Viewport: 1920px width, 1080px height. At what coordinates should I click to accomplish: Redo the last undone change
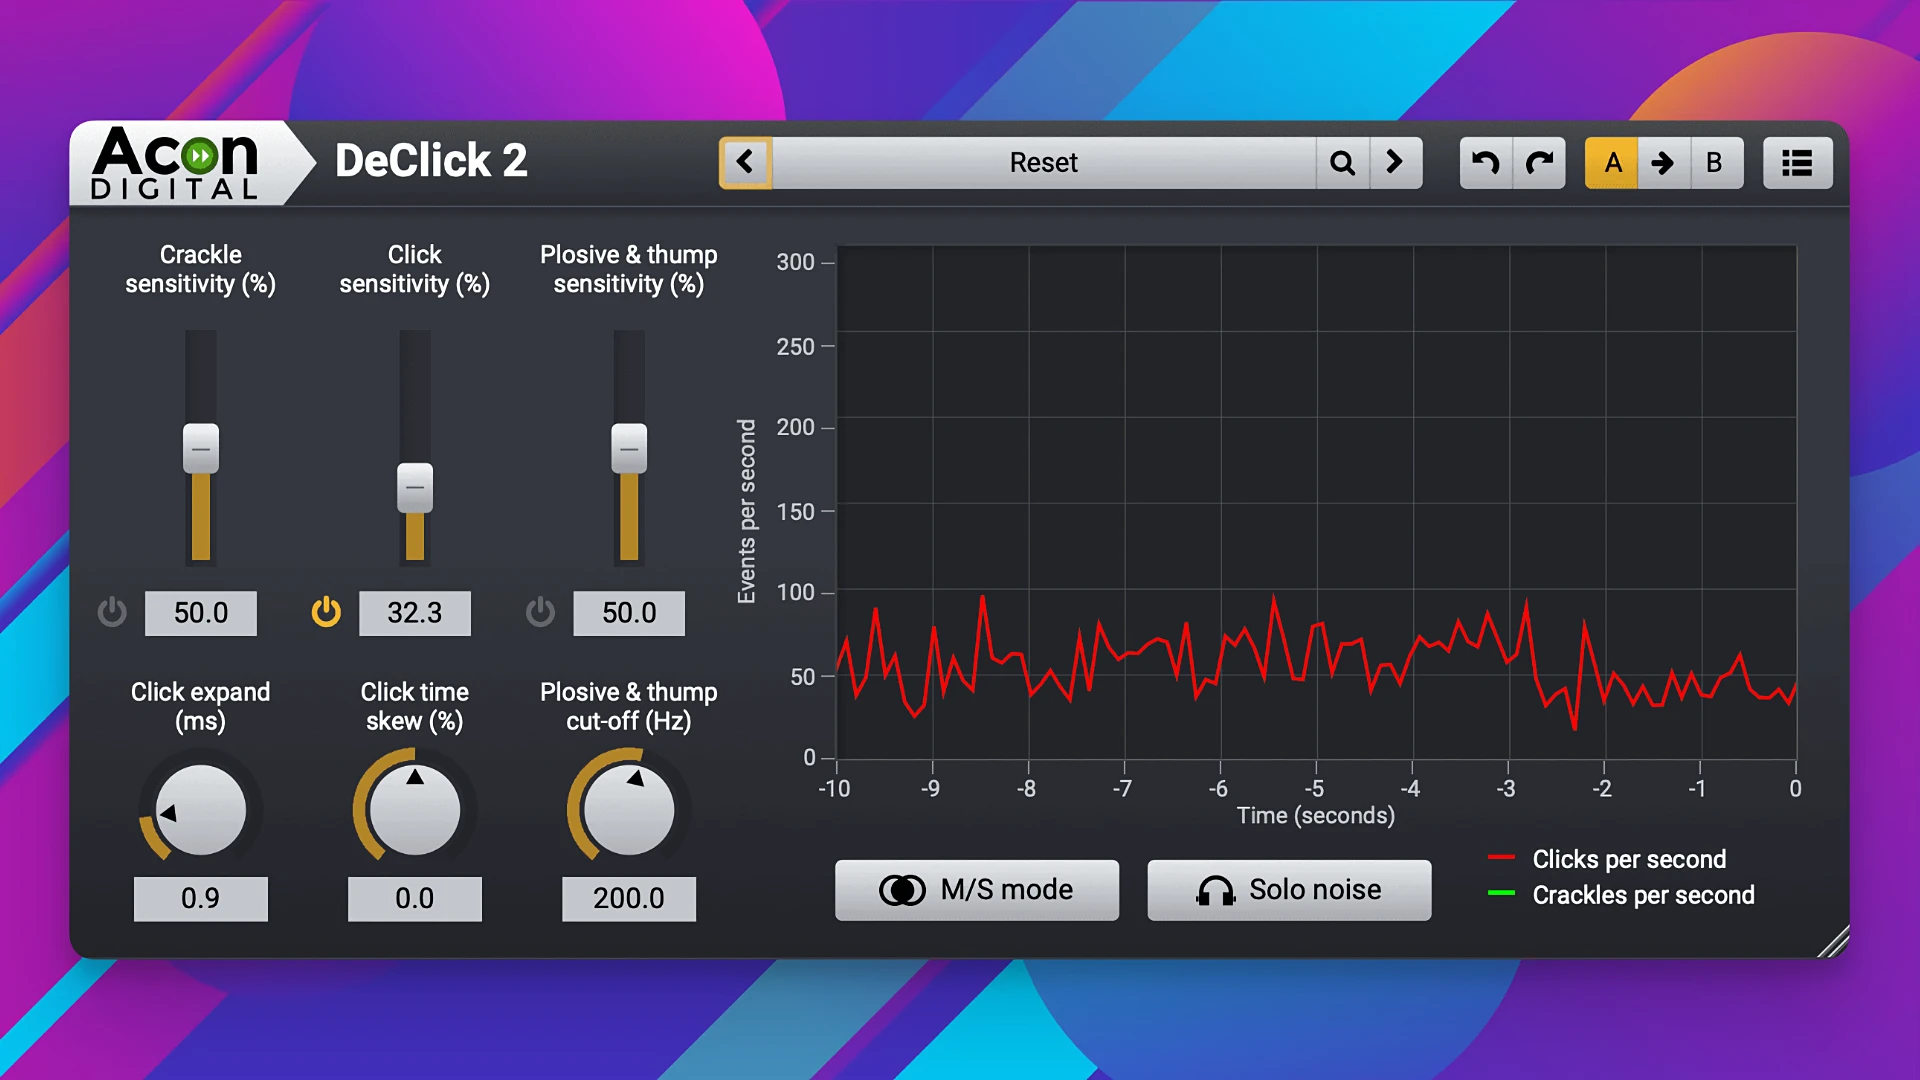pos(1539,162)
